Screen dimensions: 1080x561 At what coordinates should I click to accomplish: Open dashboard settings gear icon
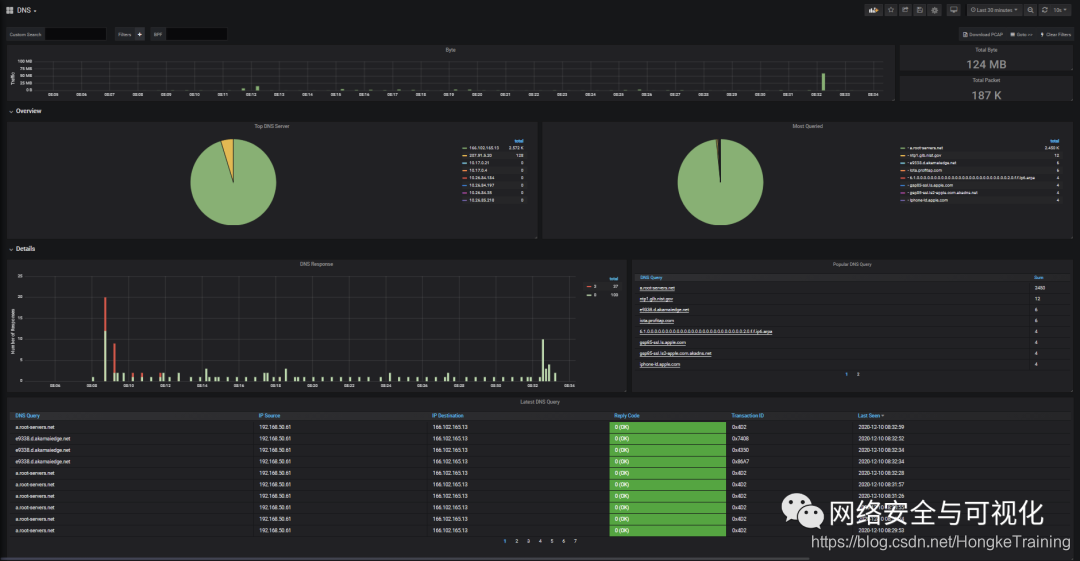[935, 10]
